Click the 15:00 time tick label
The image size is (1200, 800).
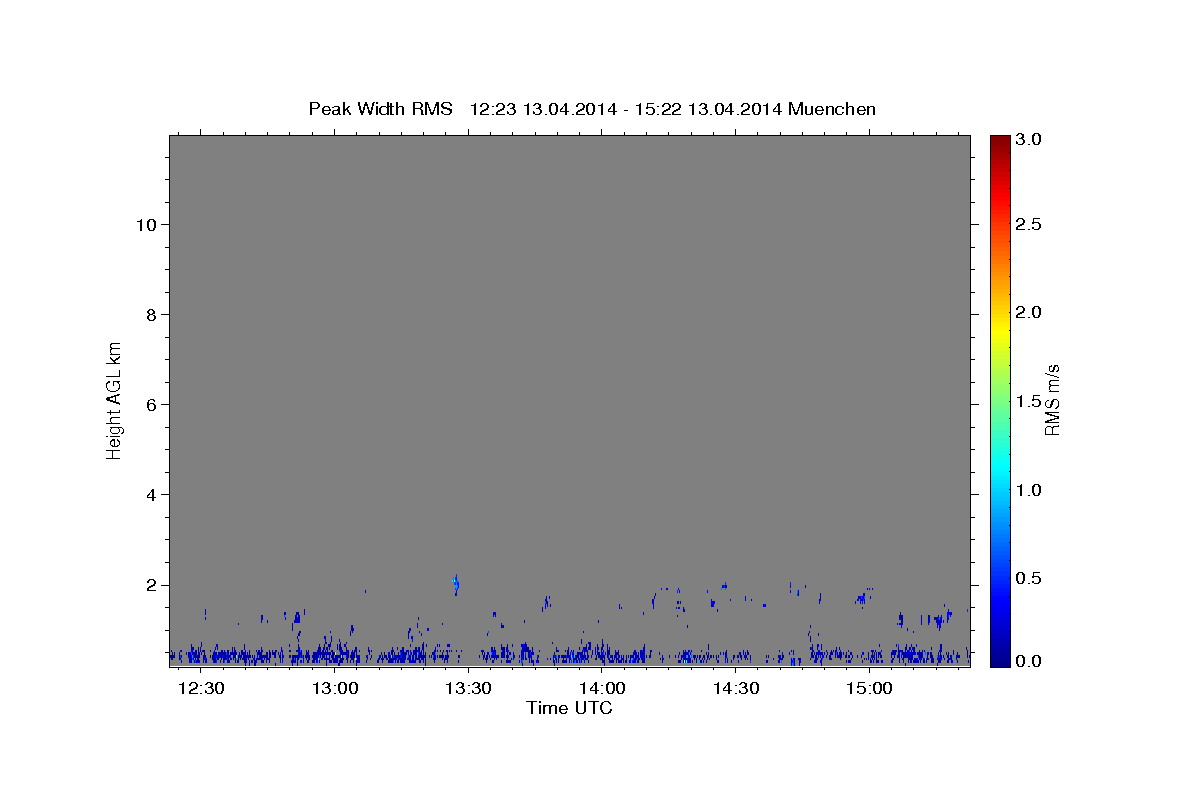869,689
